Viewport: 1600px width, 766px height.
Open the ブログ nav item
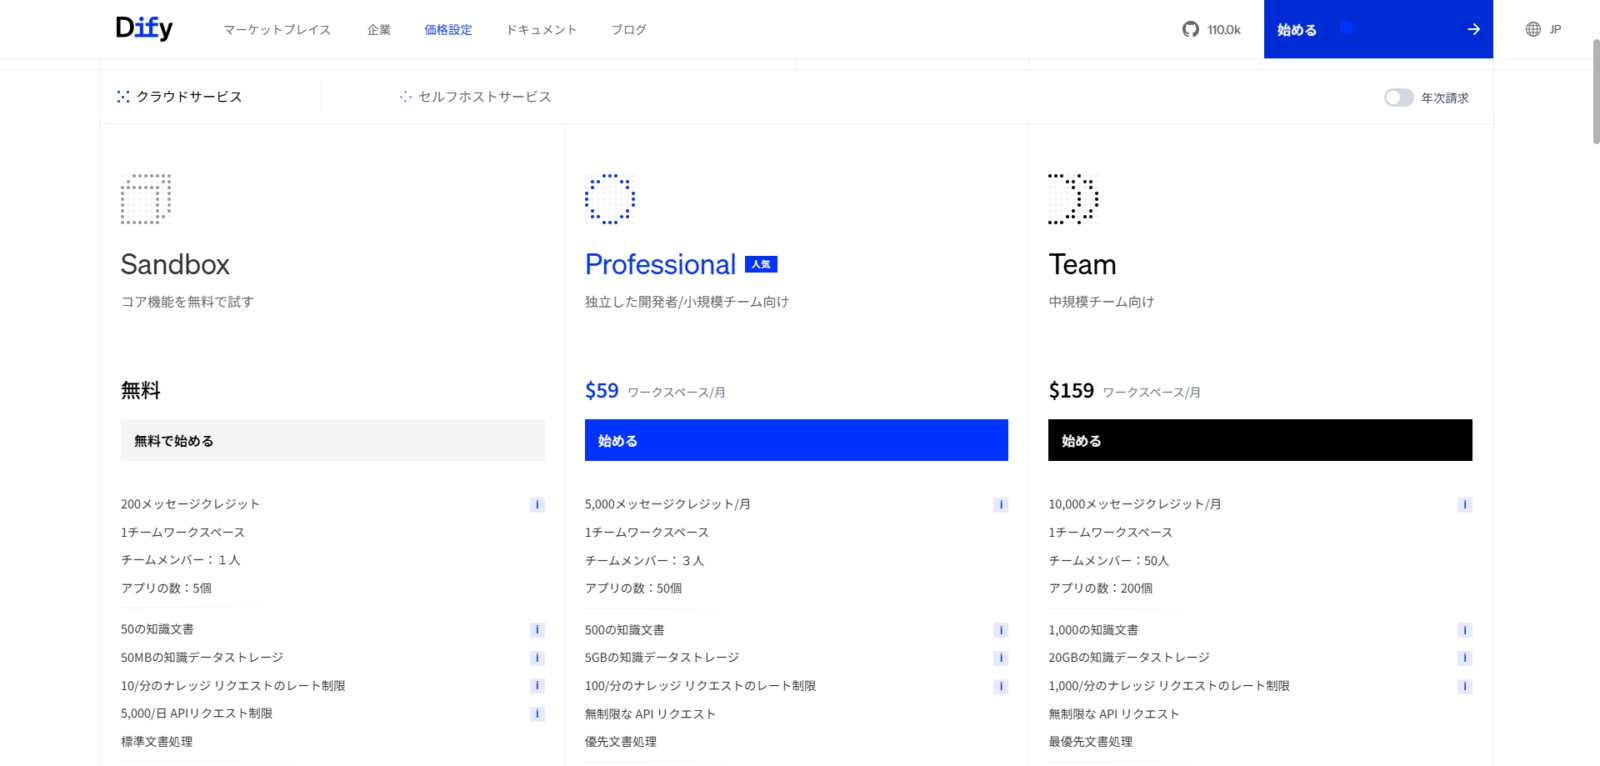click(x=629, y=30)
